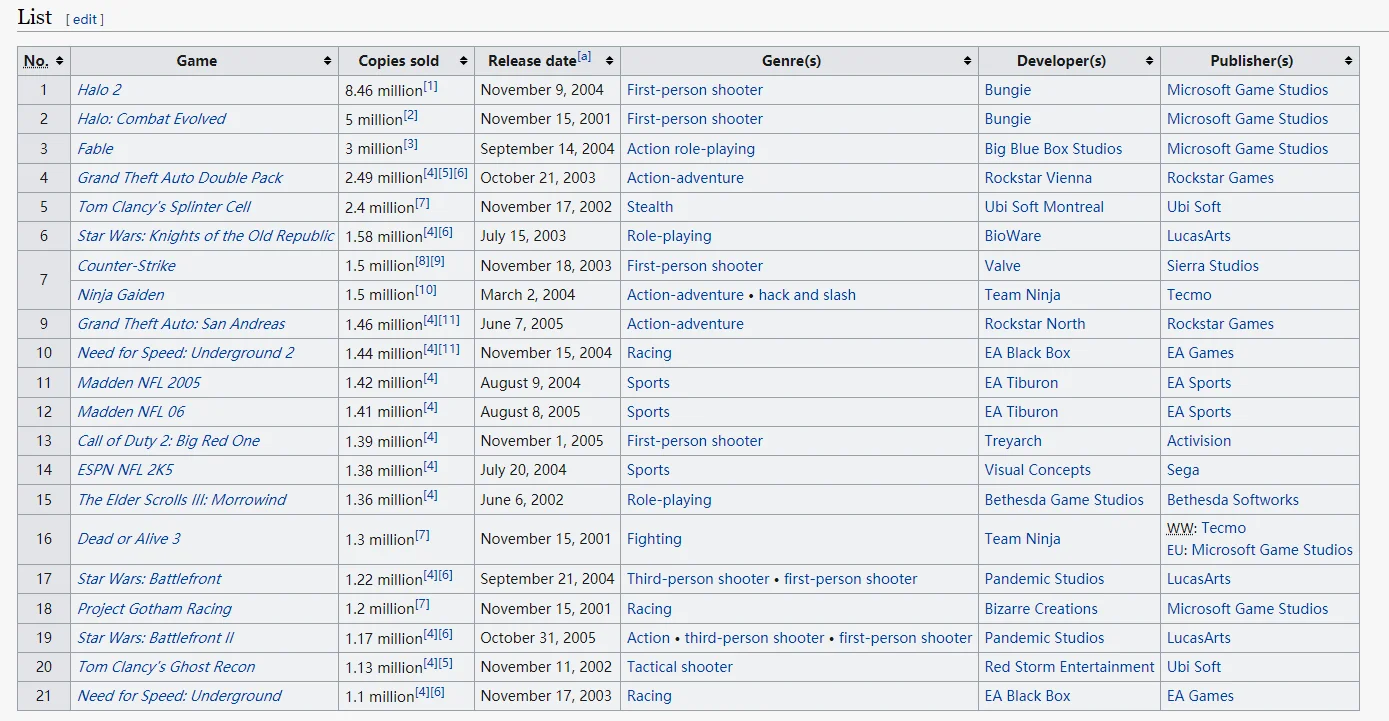The height and width of the screenshot is (721, 1389).
Task: Open Tom Clancy's Splinter Cell link
Action: 164,207
